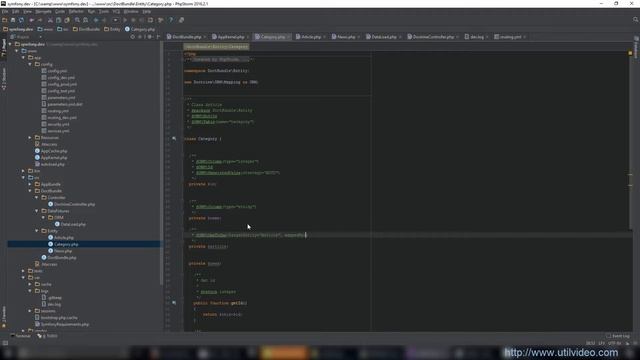Expand the Resources folder in tree
The width and height of the screenshot is (640, 360).
click(30, 138)
